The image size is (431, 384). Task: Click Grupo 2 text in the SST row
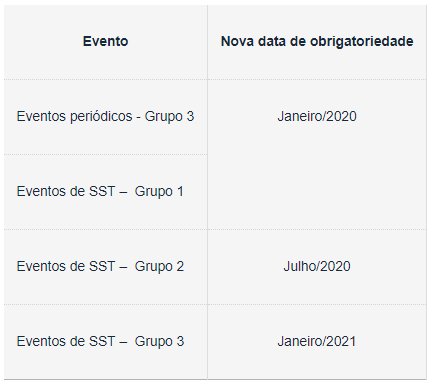(x=159, y=267)
